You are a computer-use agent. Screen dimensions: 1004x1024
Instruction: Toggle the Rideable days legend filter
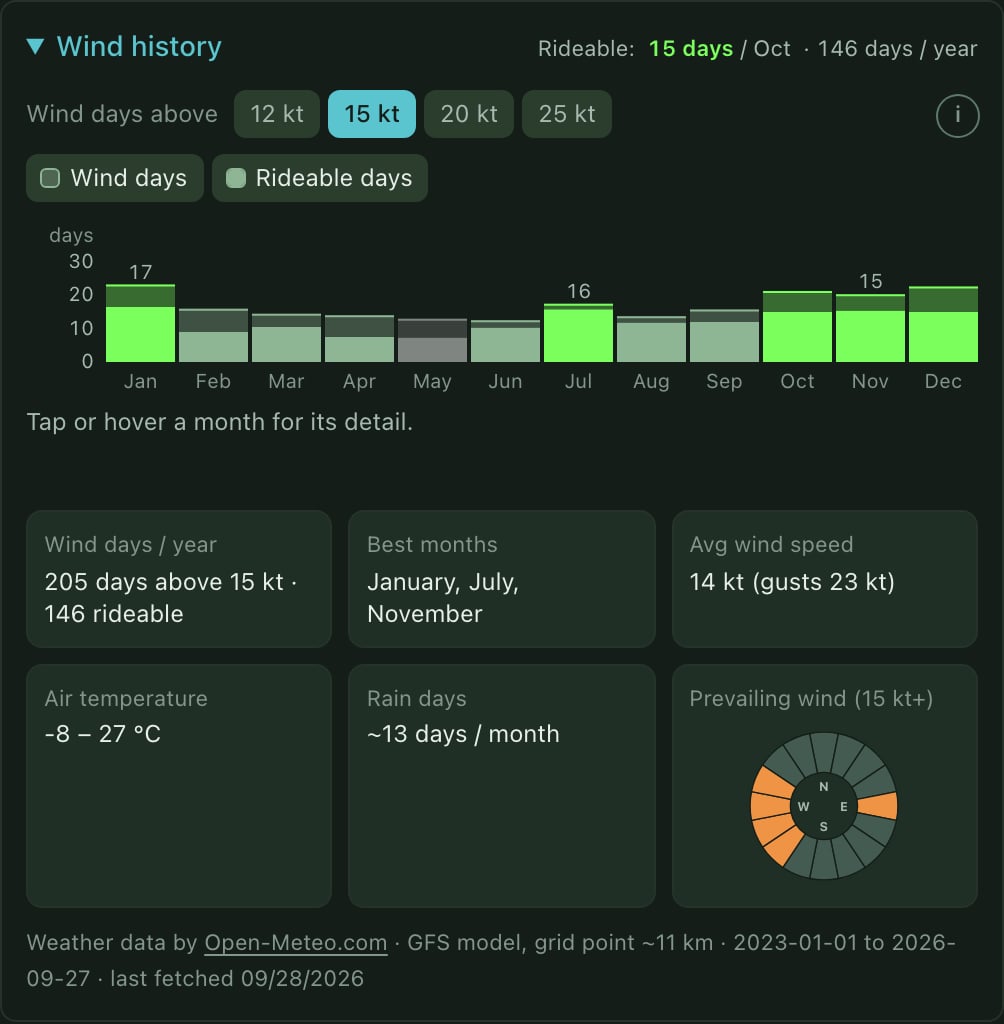tap(320, 178)
